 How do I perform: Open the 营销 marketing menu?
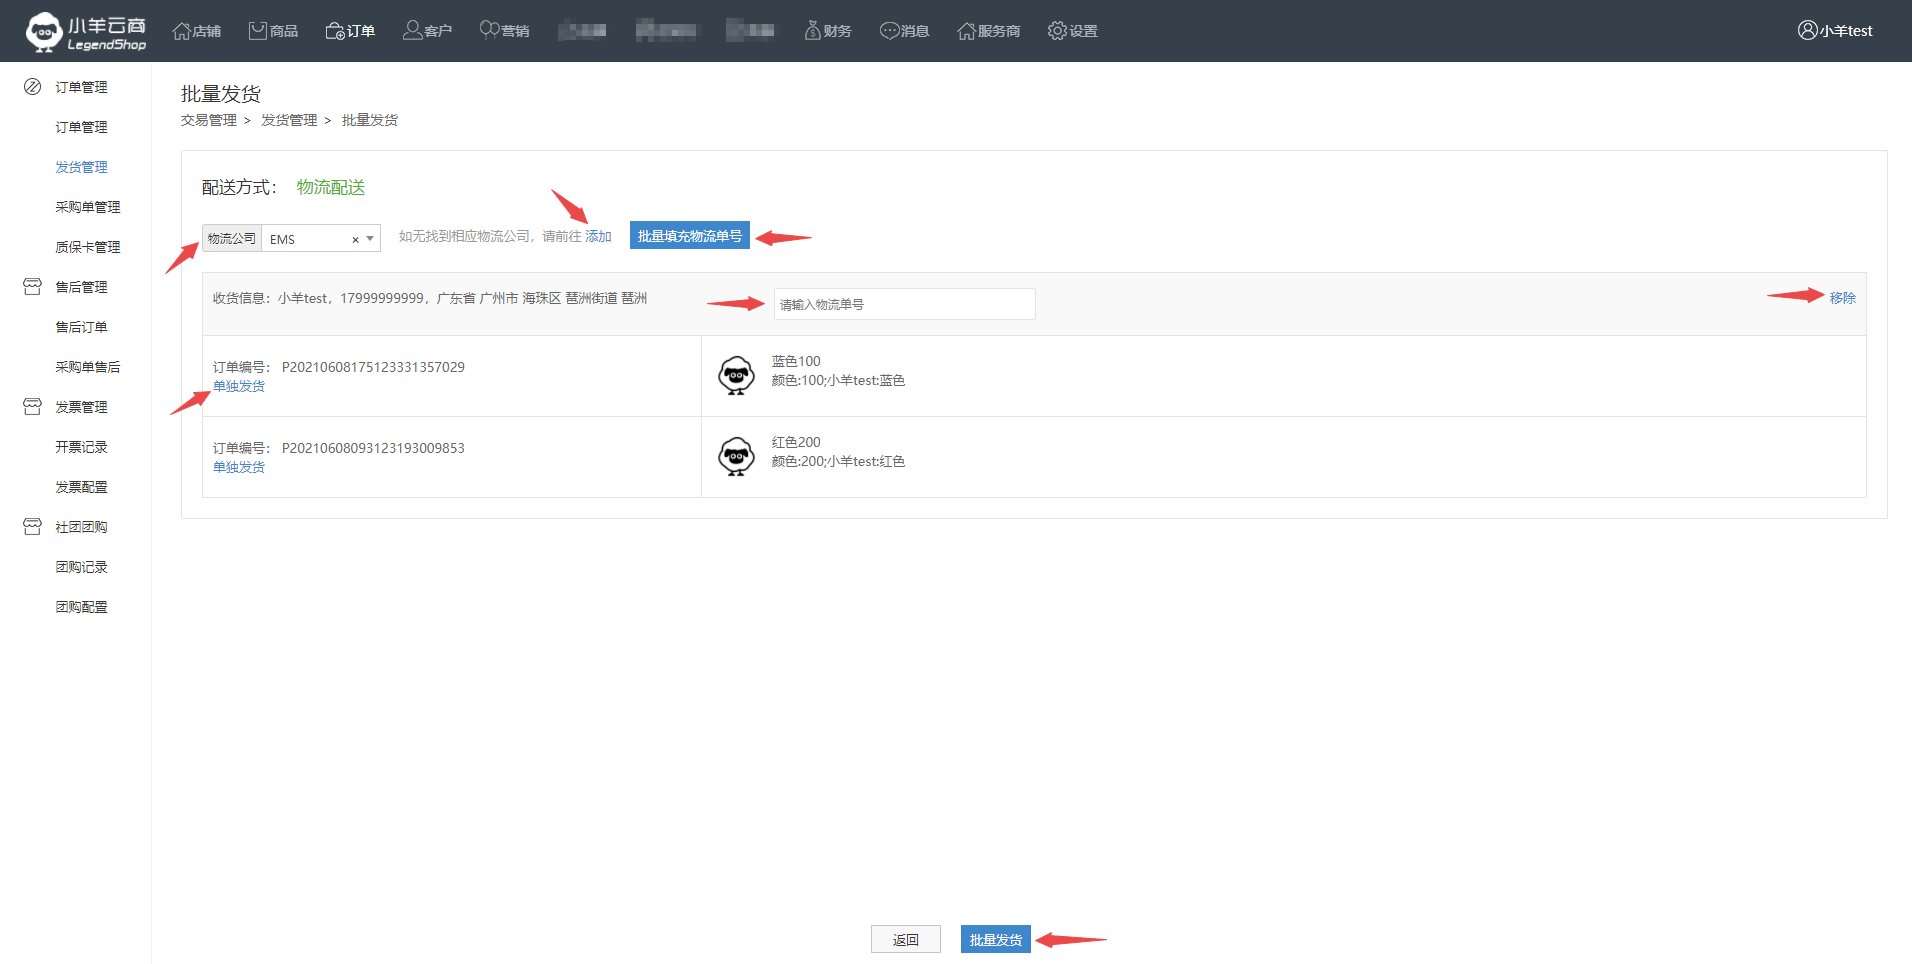[x=504, y=31]
